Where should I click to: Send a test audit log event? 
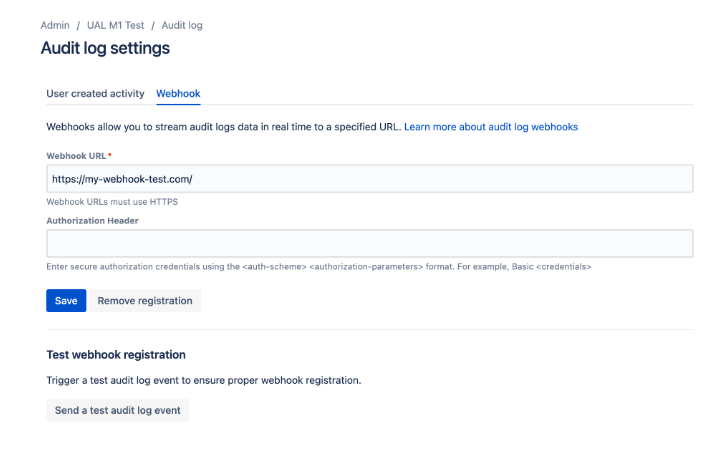[x=117, y=410]
